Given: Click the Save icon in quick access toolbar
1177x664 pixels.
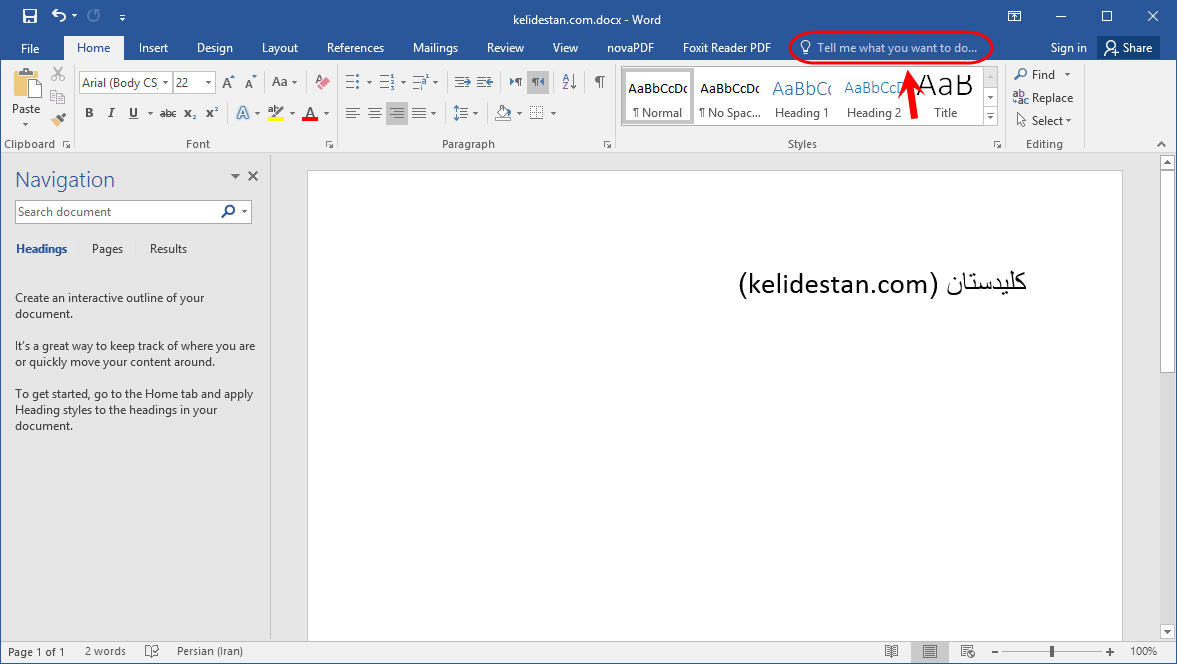Looking at the screenshot, I should pyautogui.click(x=29, y=16).
